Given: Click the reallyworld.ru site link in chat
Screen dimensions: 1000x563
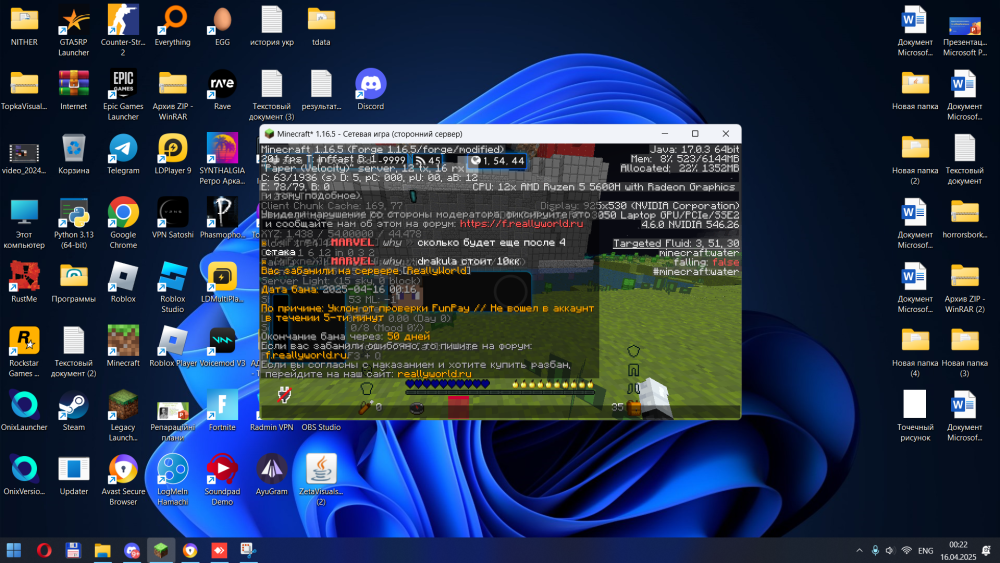Looking at the screenshot, I should coord(434,374).
